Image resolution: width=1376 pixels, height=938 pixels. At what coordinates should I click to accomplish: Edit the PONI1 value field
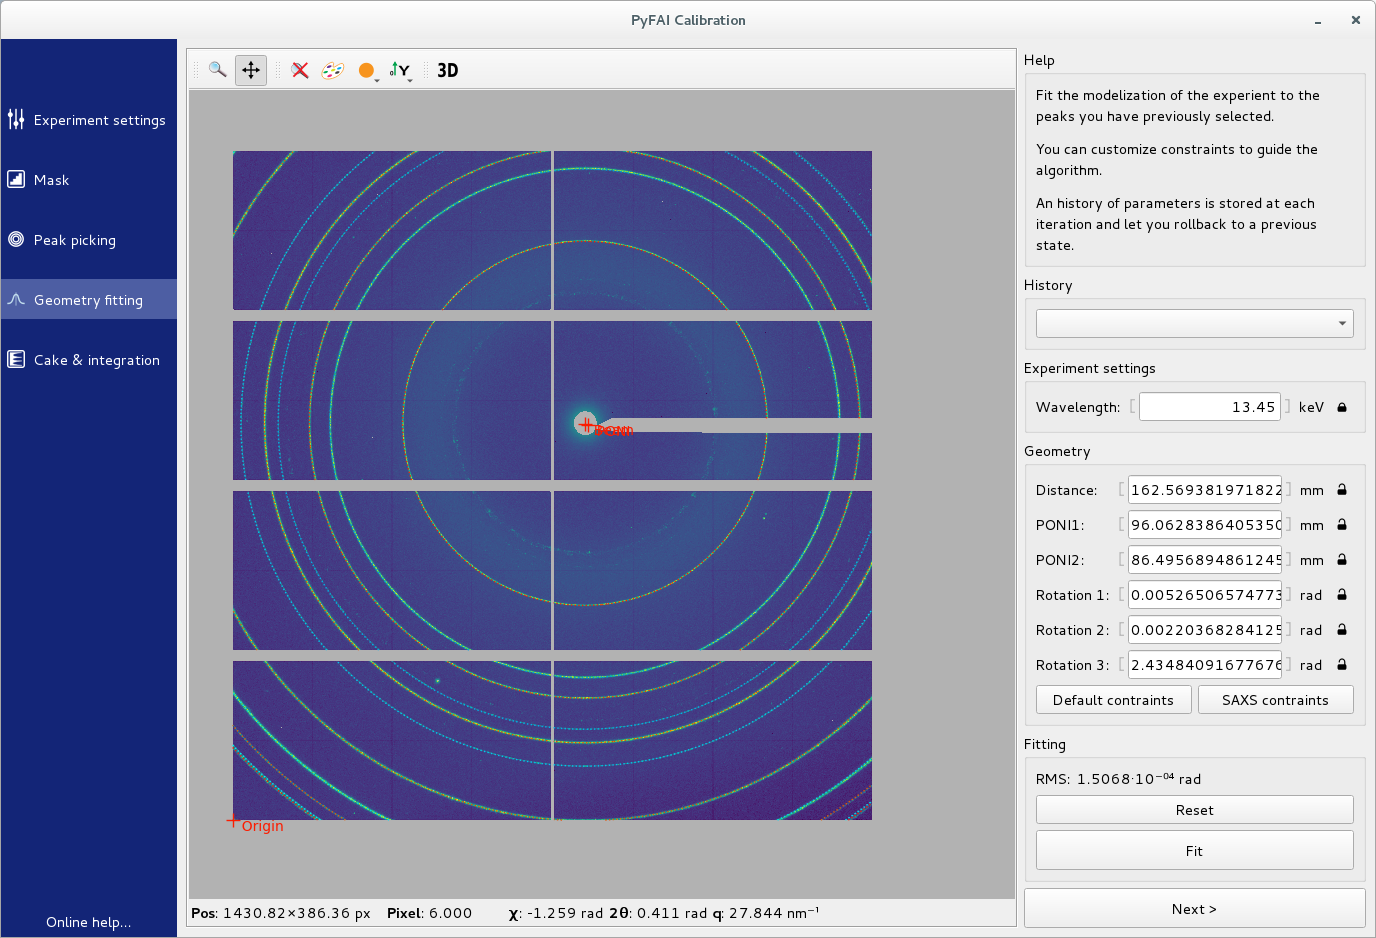1204,525
